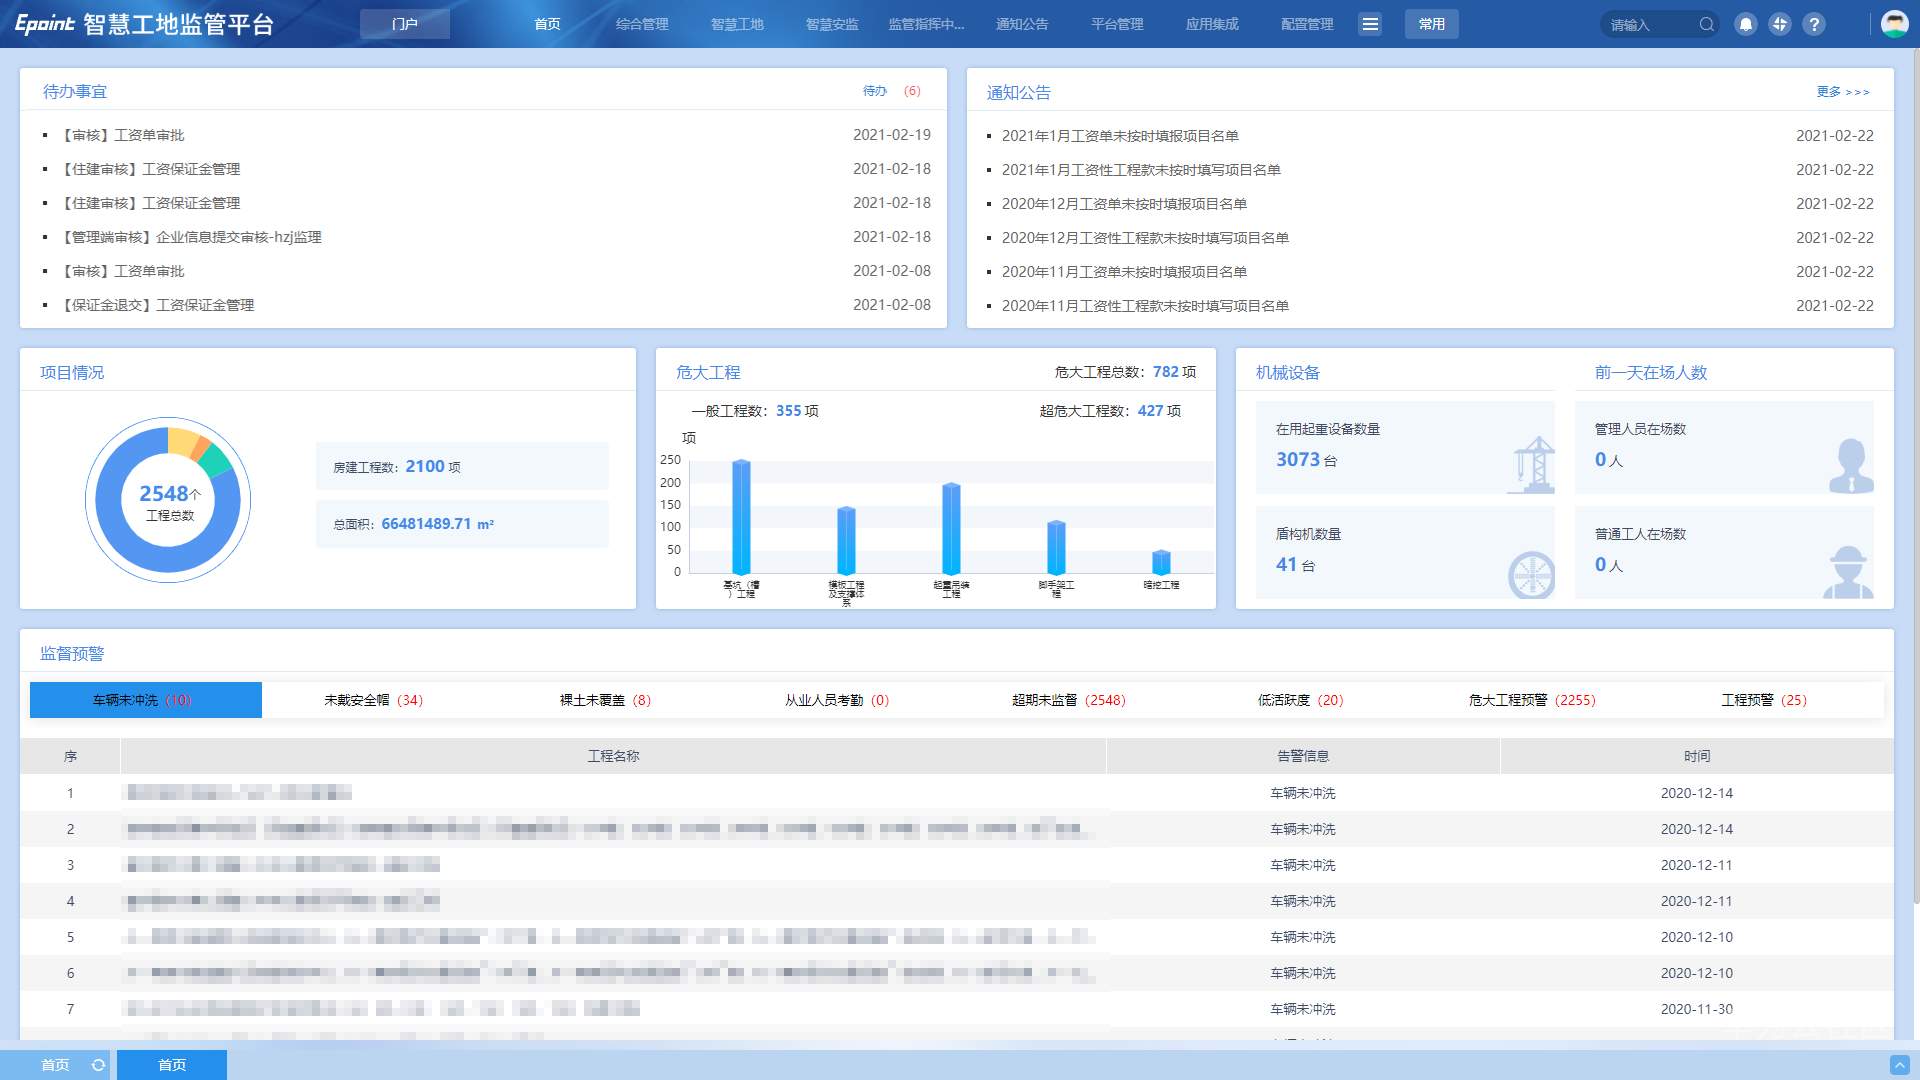Click the 常用 button
Viewport: 1920px width, 1080px height.
[1431, 24]
